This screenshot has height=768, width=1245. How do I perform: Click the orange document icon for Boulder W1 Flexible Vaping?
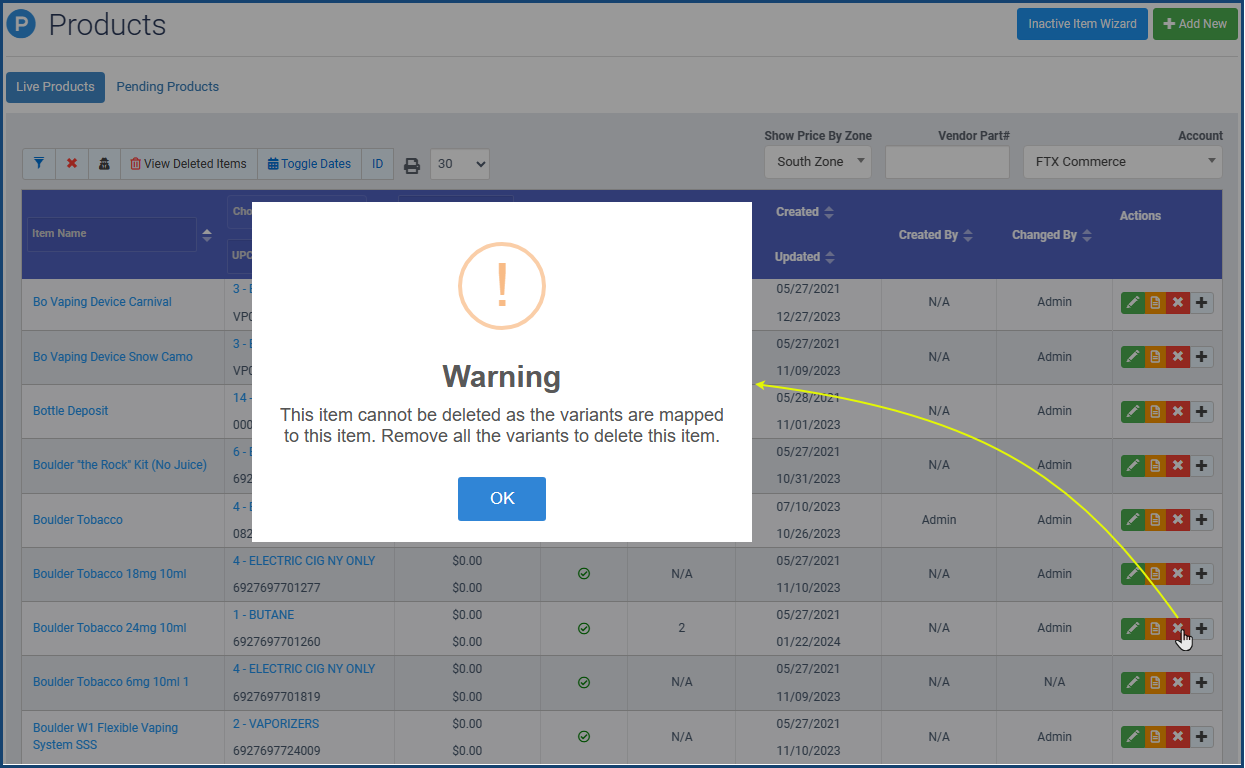pyautogui.click(x=1155, y=737)
